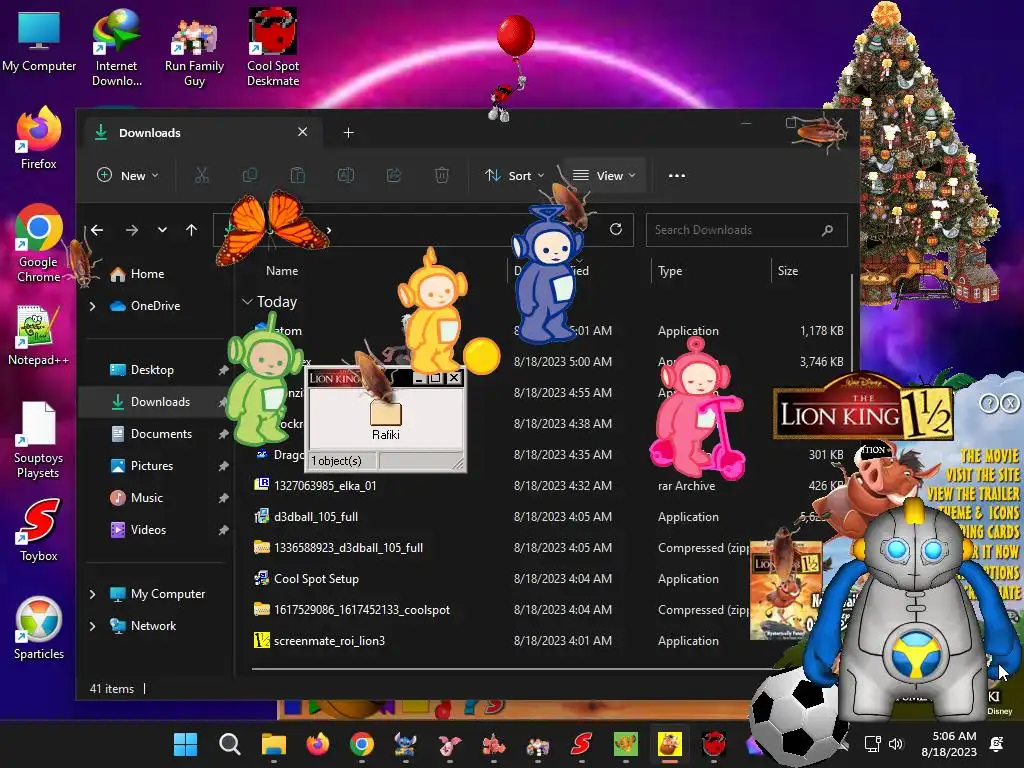Launch Cool Spot Deskmate desktop shortcut
The width and height of the screenshot is (1024, 768).
(273, 47)
